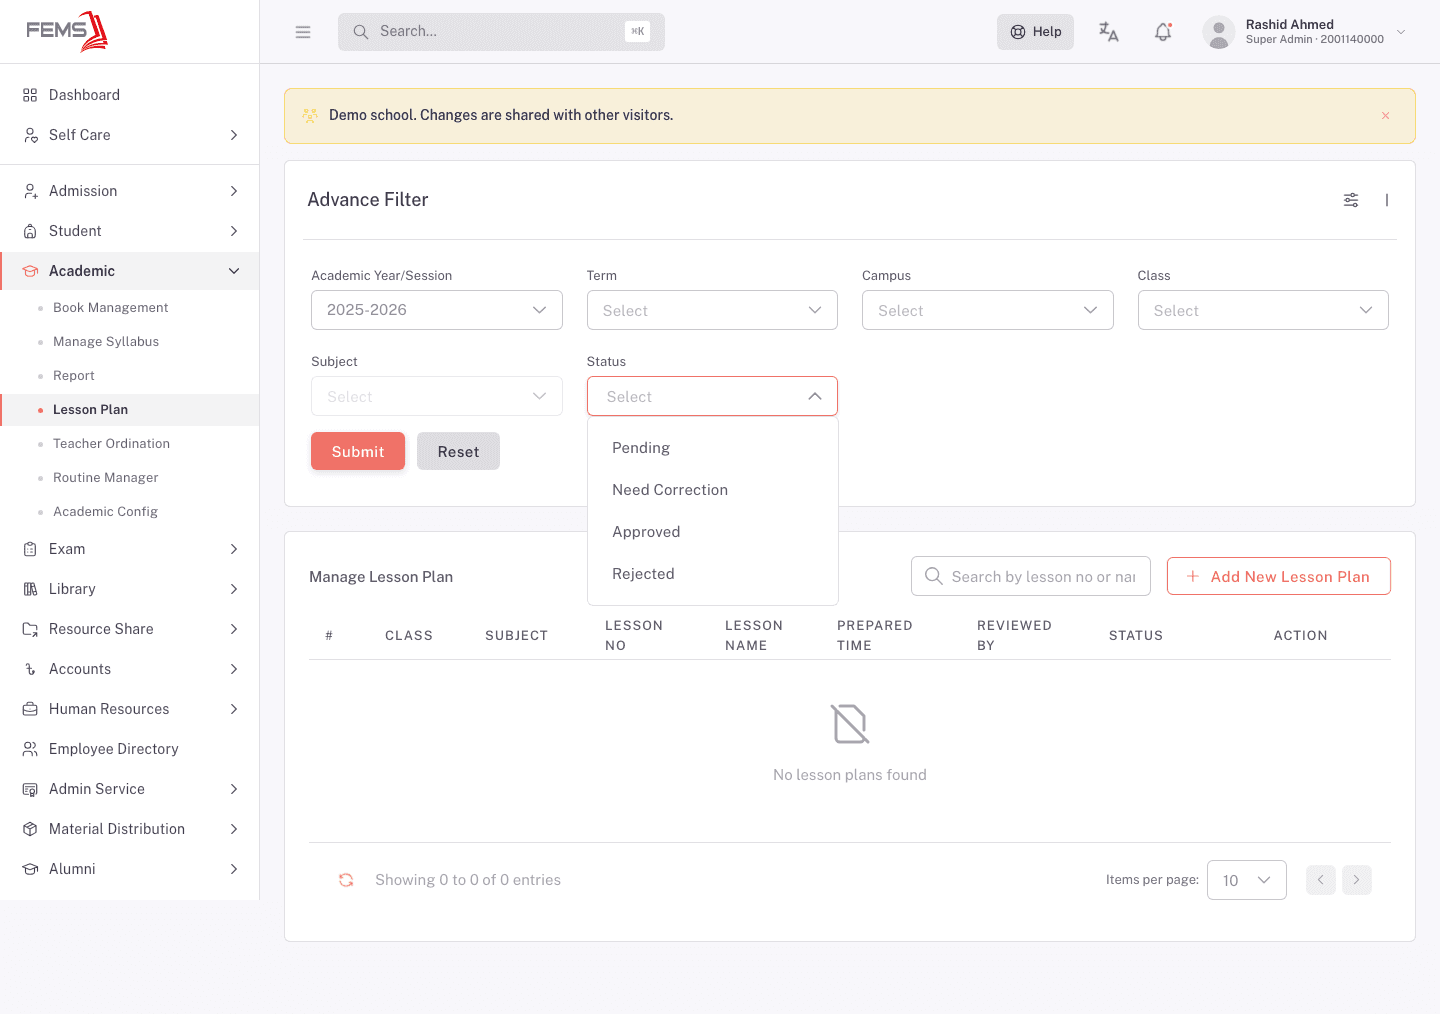
Task: Open Employee Directory
Action: [130, 749]
